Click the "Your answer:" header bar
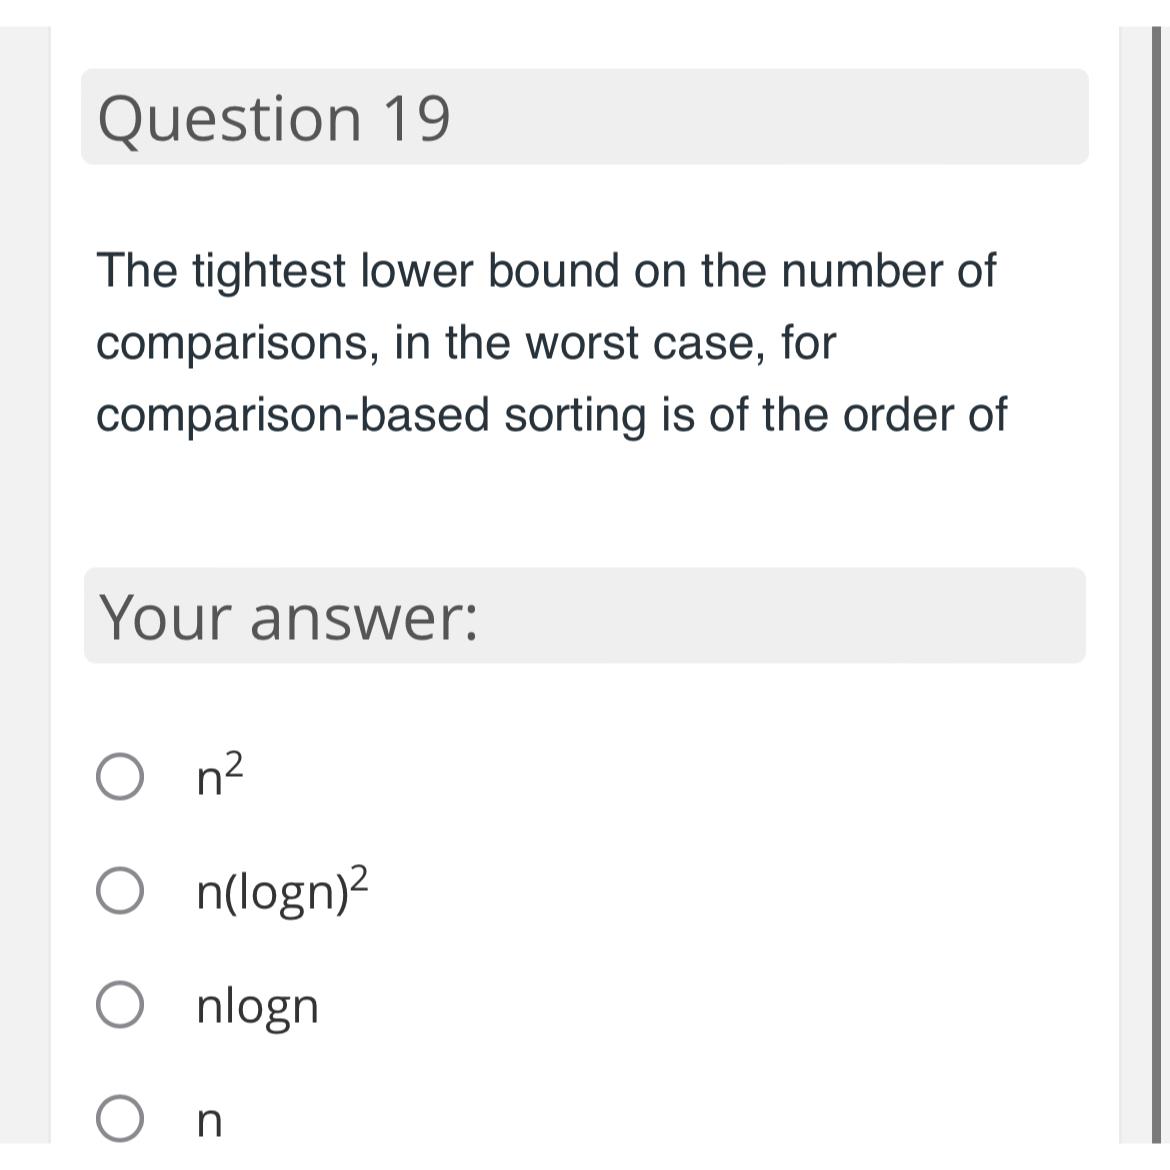Screen dimensions: 1170x1170 point(584,616)
